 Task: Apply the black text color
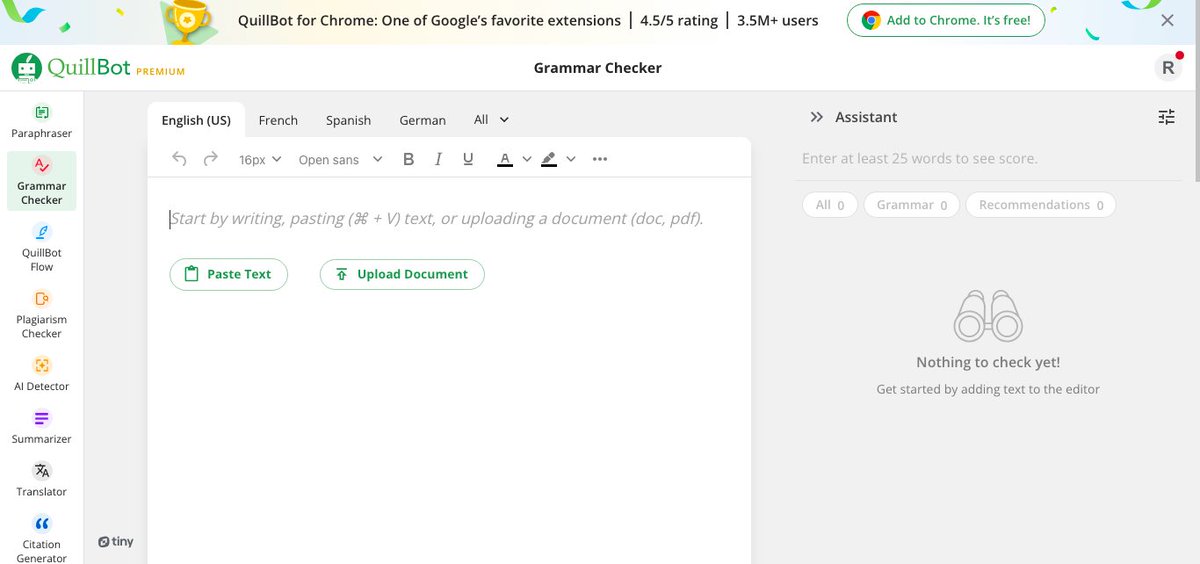pos(505,159)
